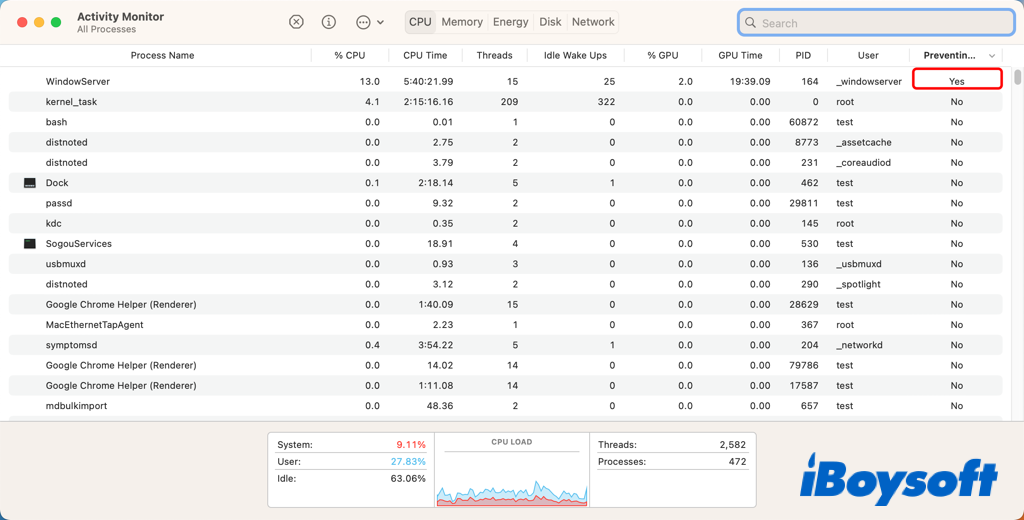
Task: Click the yellow minimize window button
Action: click(x=39, y=22)
